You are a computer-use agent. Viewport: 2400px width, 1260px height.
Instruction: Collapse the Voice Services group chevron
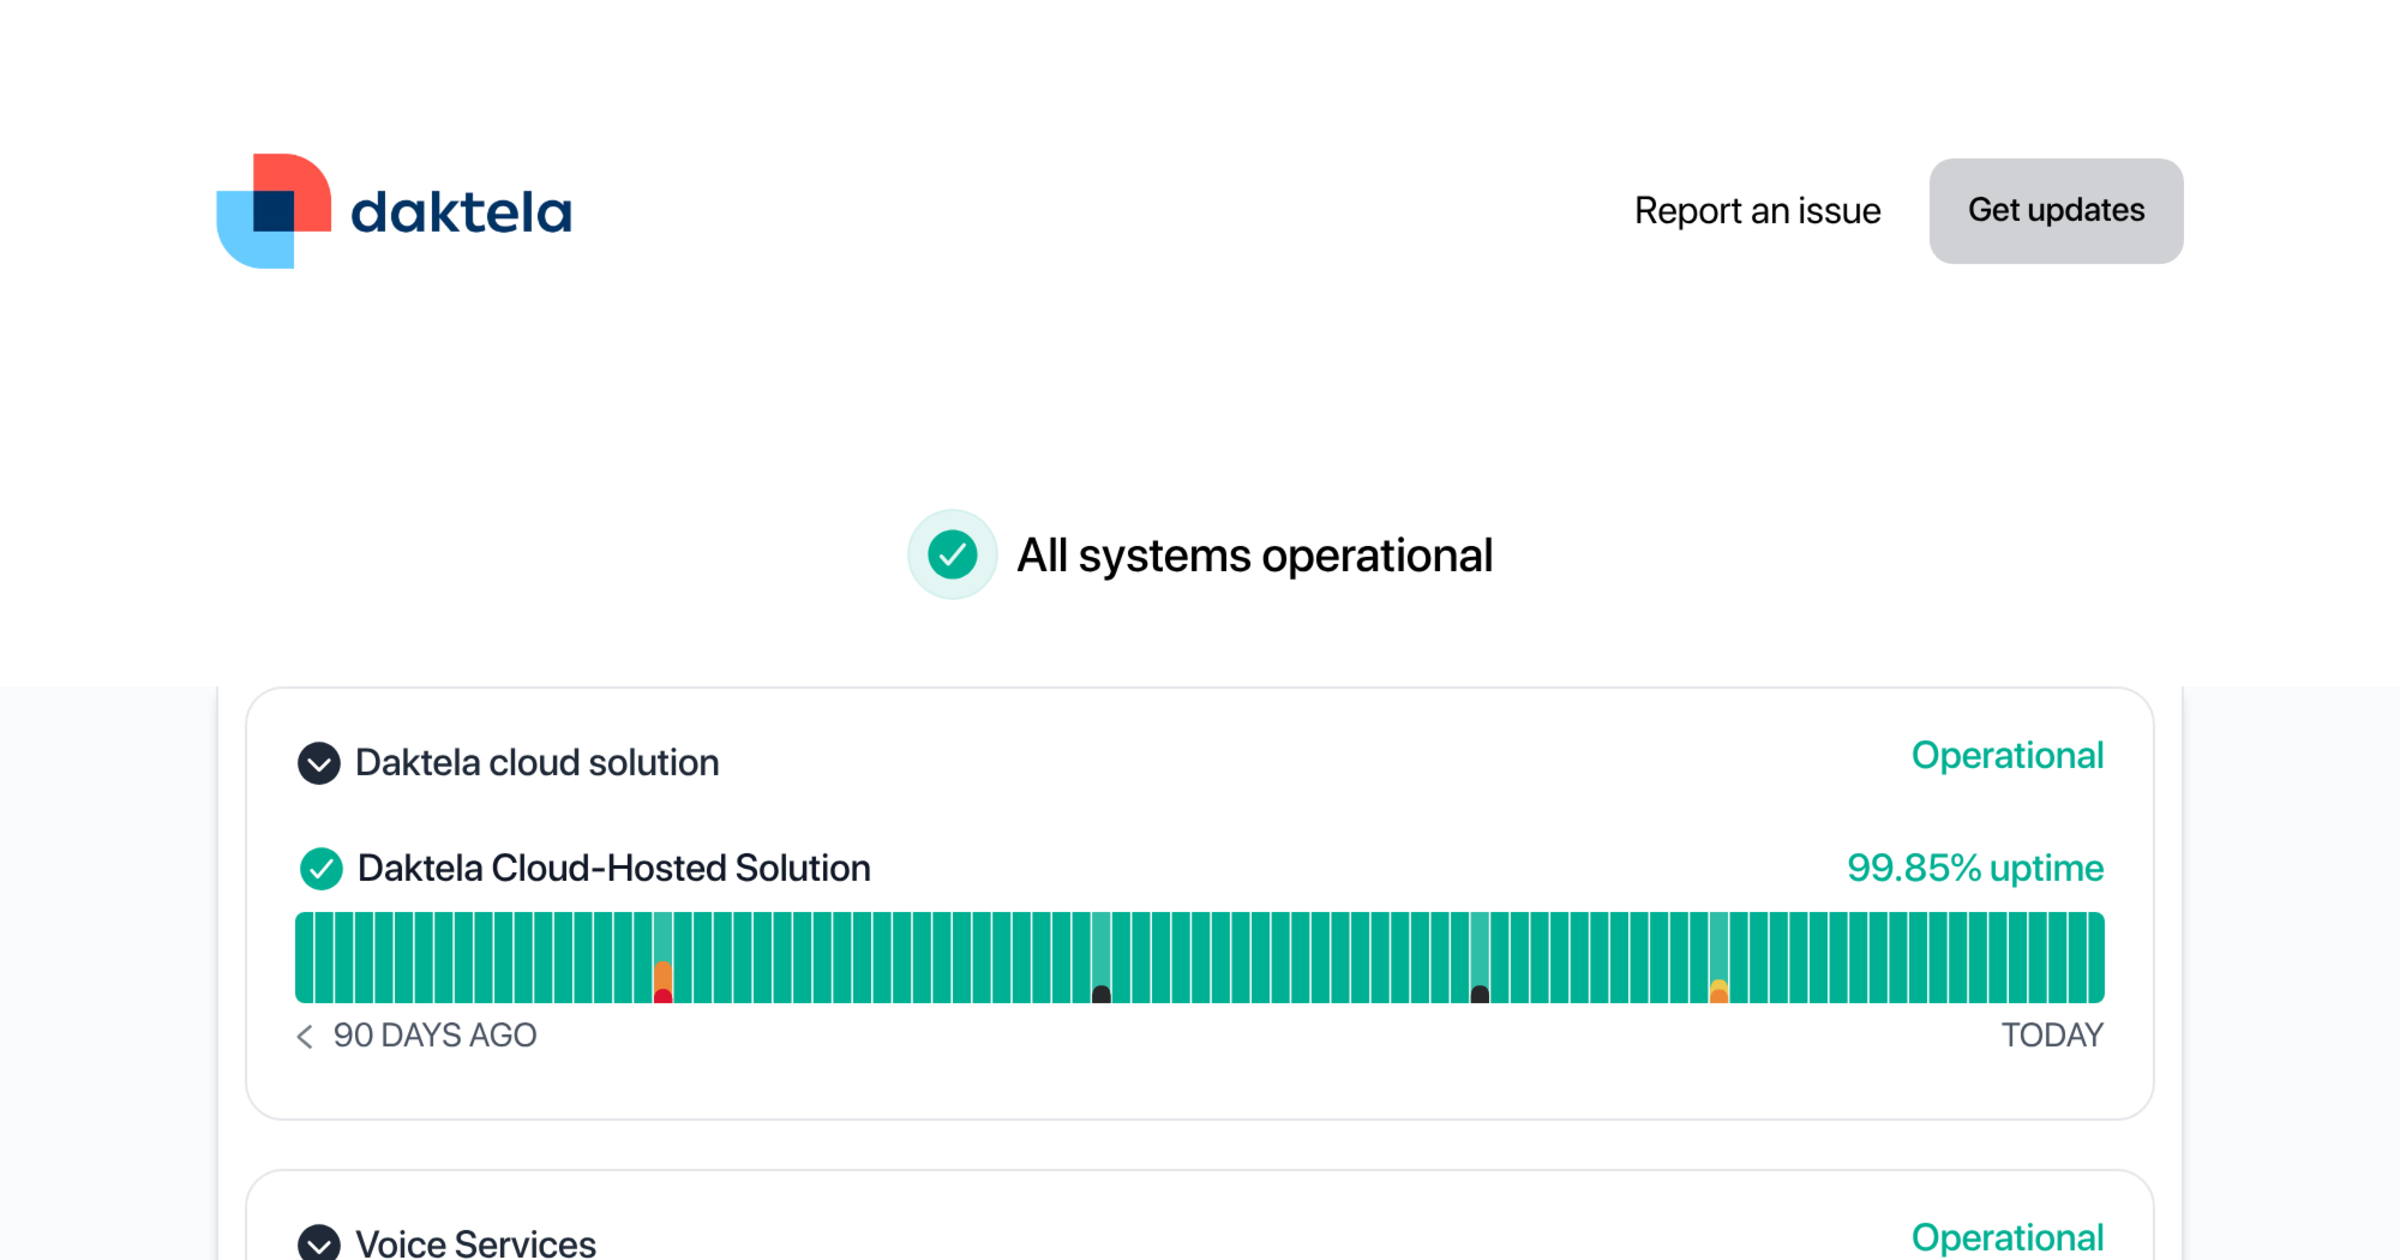click(x=319, y=1243)
